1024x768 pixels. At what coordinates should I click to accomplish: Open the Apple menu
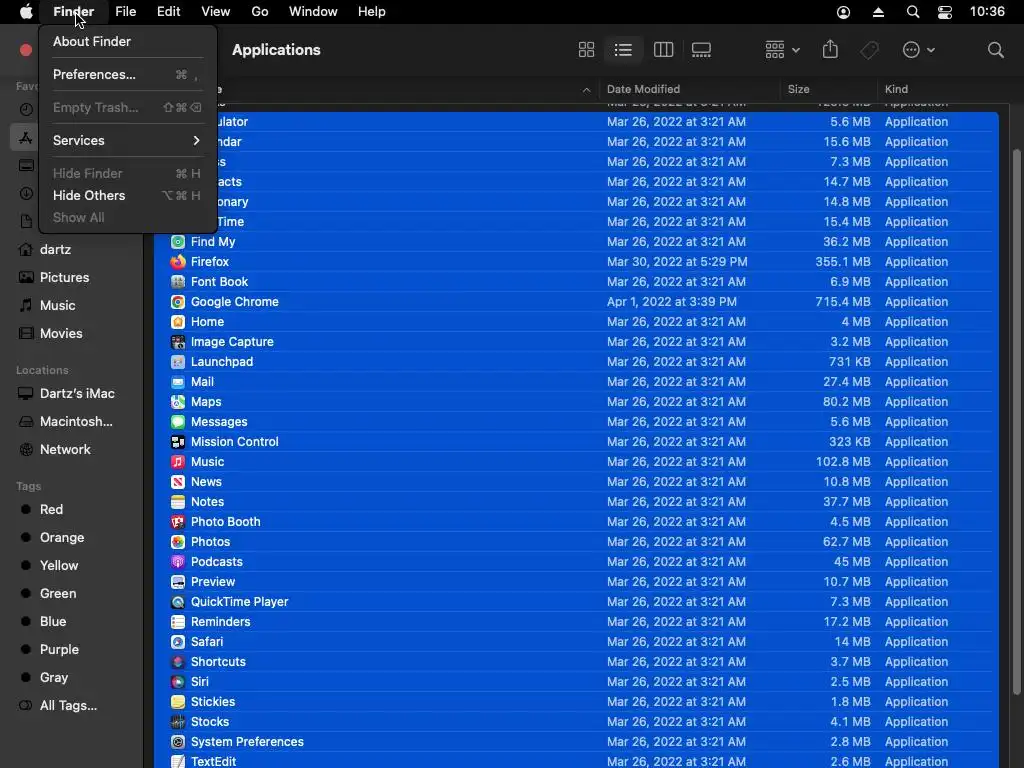tap(26, 12)
